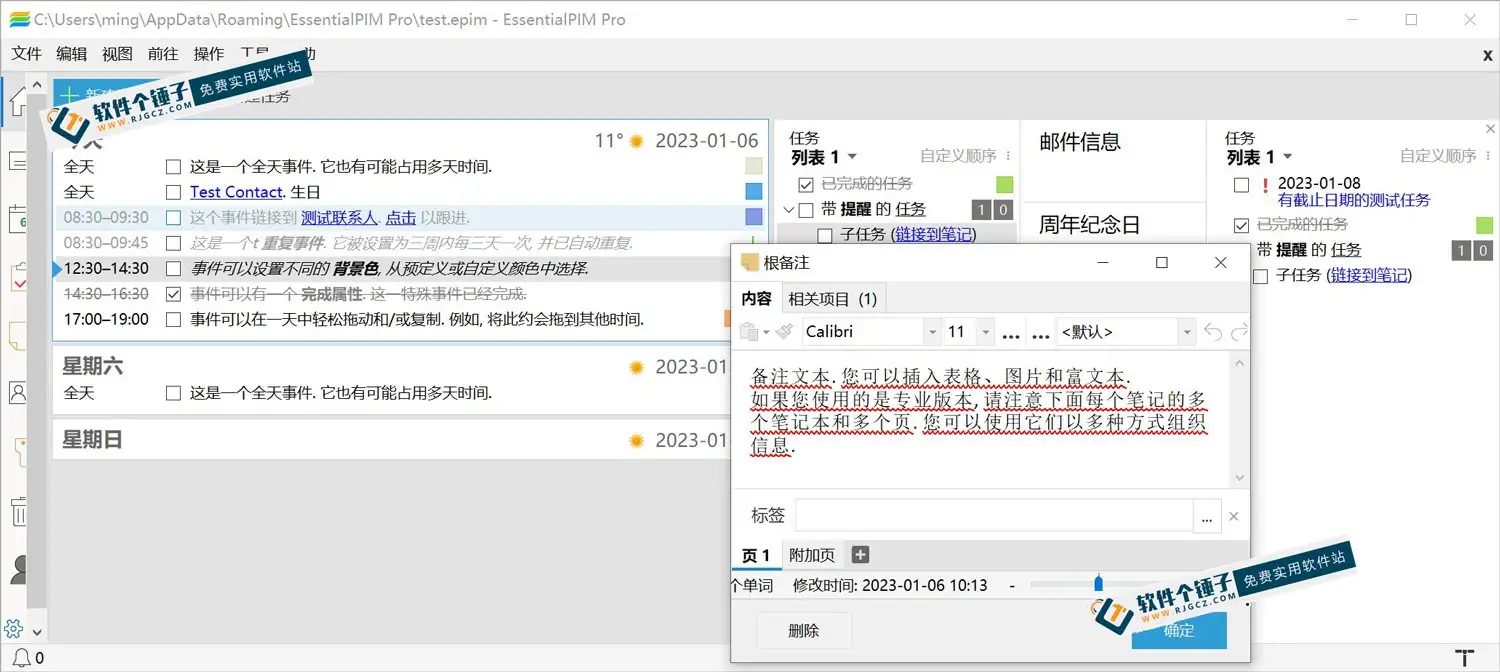Open the 视图 menu
The height and width of the screenshot is (672, 1500).
point(117,54)
